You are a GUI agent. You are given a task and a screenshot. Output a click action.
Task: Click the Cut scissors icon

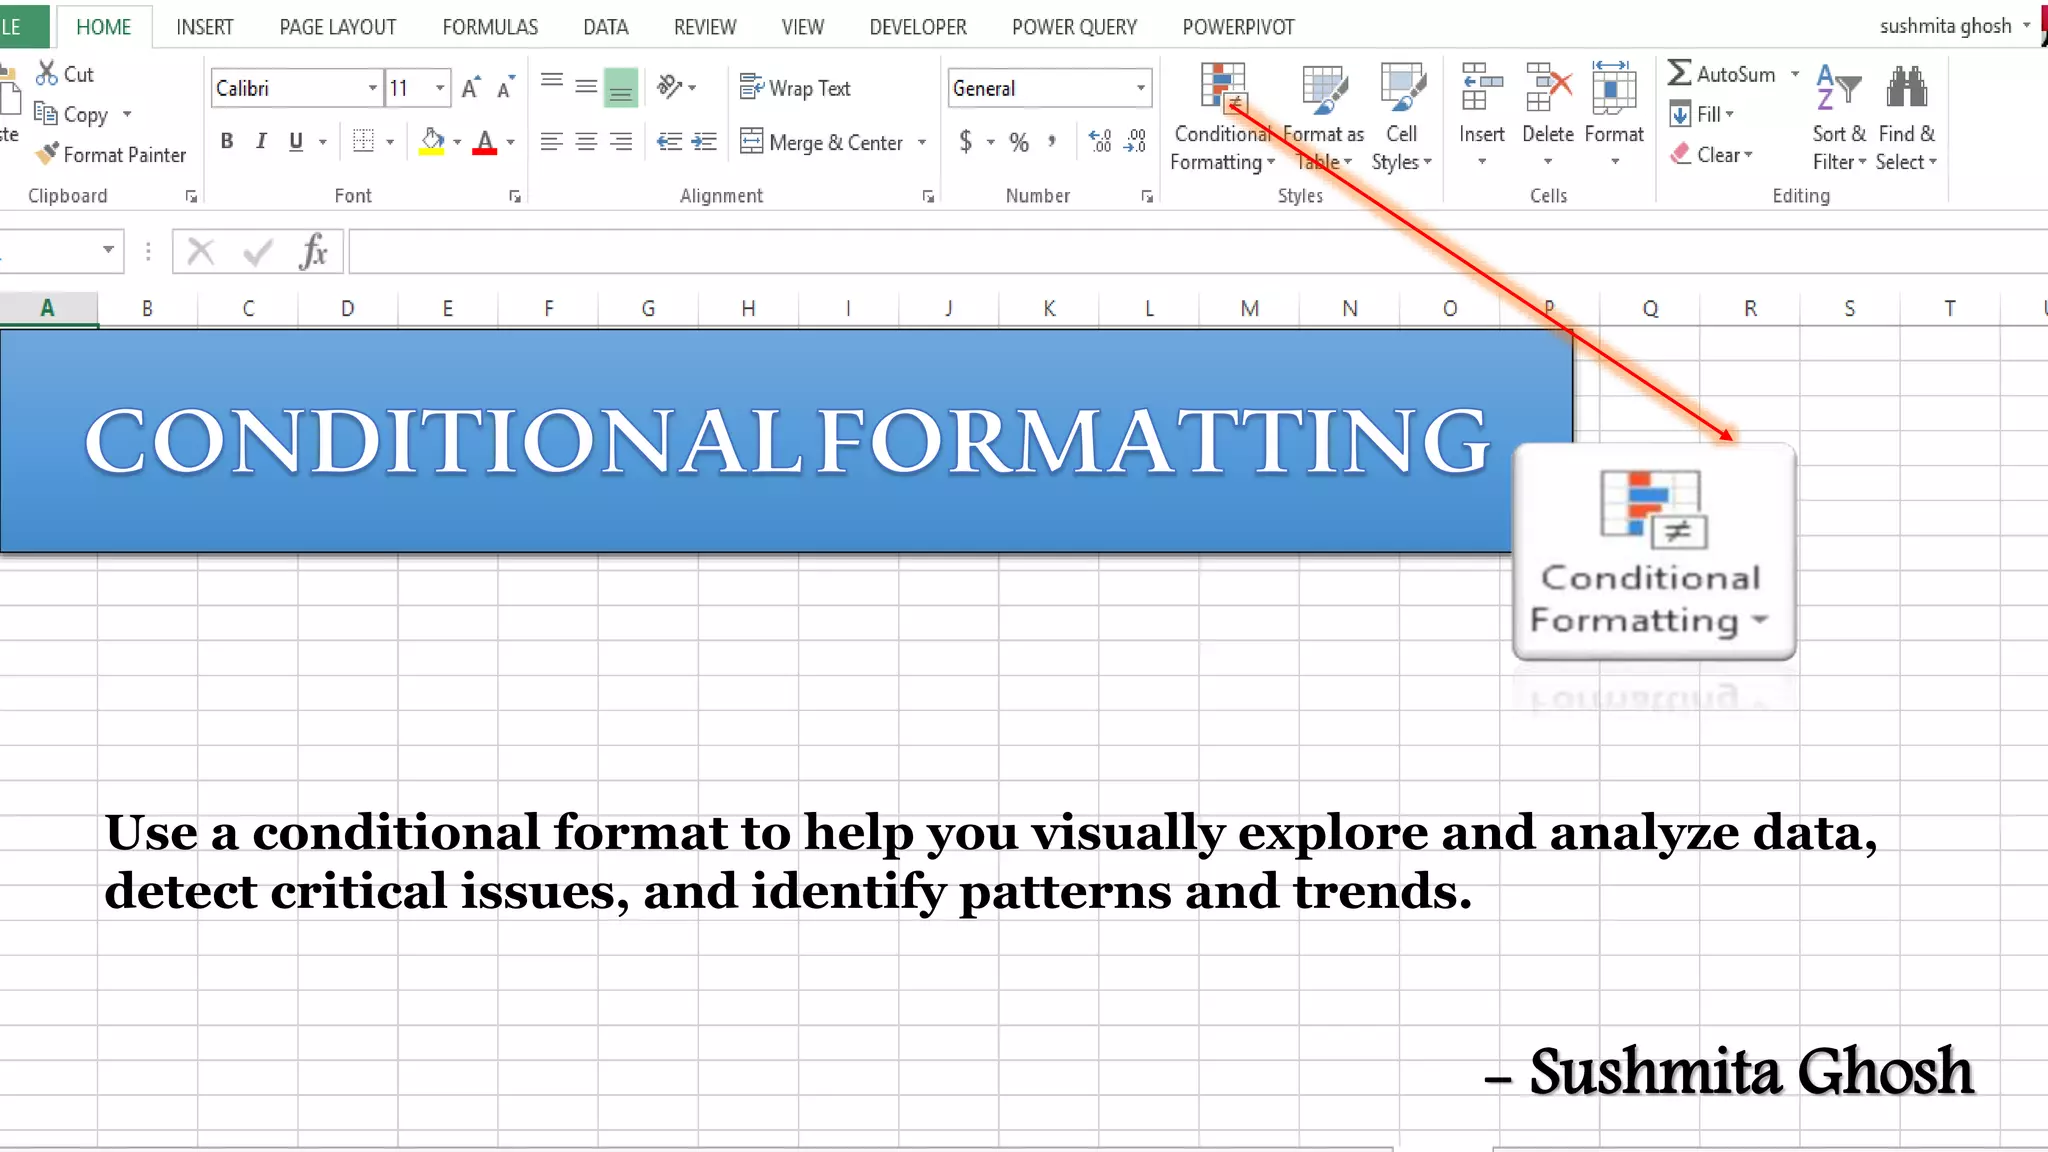46,73
